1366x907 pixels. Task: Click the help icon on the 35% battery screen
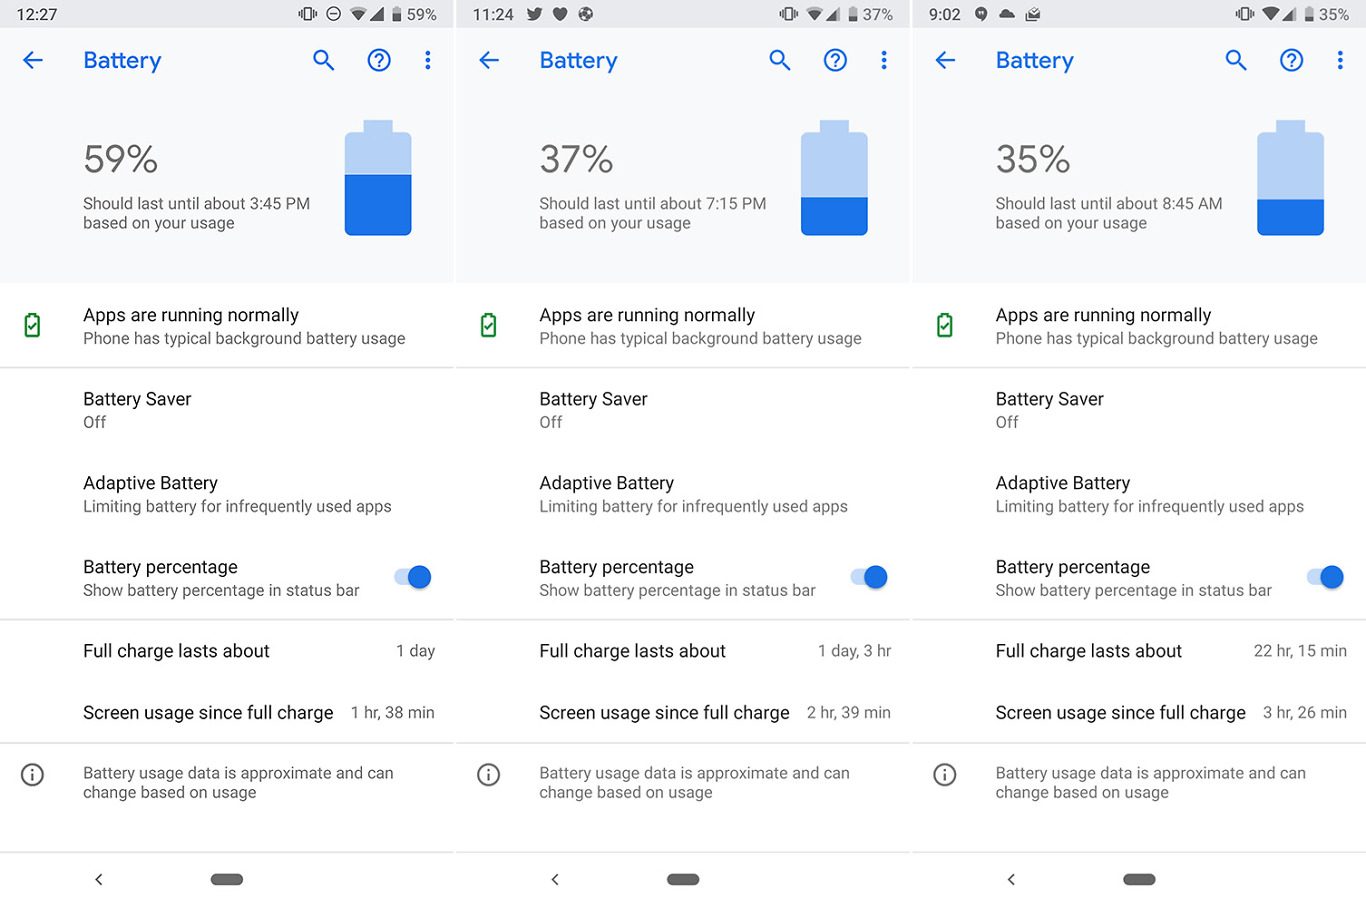click(1291, 60)
